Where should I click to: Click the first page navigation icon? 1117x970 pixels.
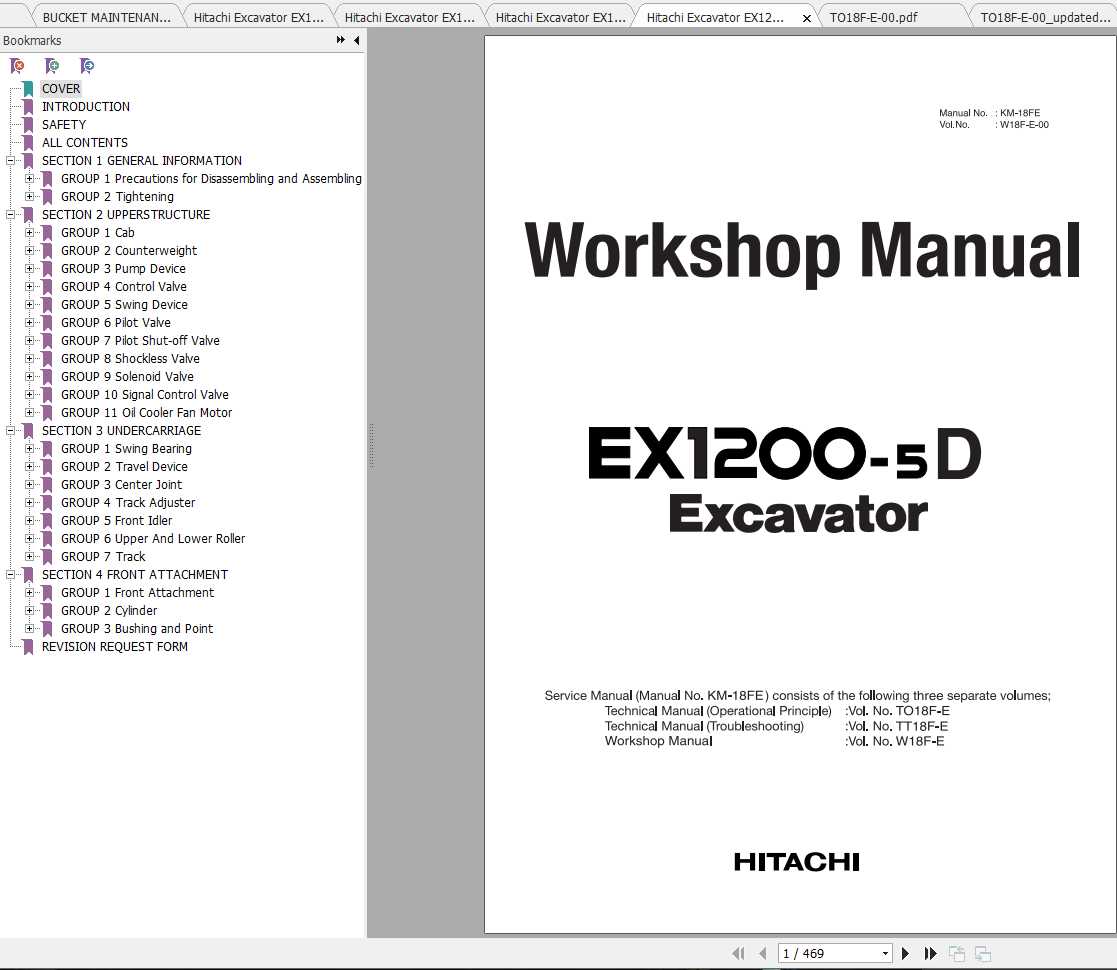[x=739, y=953]
